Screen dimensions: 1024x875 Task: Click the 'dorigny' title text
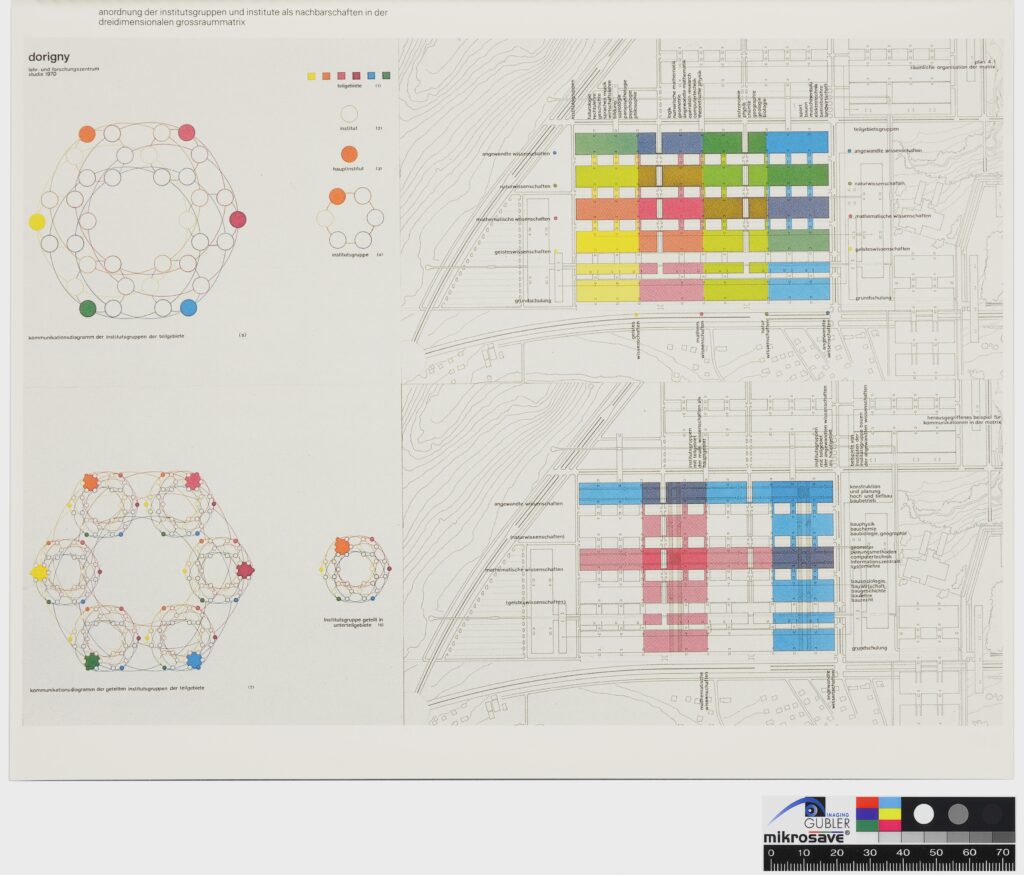(50, 57)
